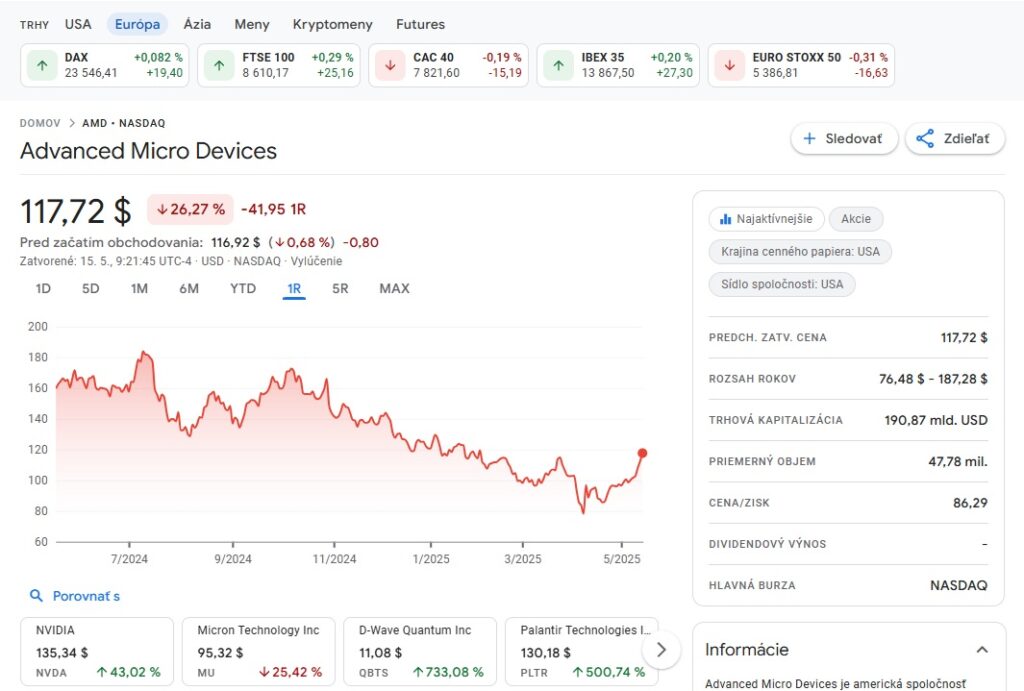The image size is (1024, 691).
Task: Show MAX chart range
Action: pyautogui.click(x=394, y=288)
